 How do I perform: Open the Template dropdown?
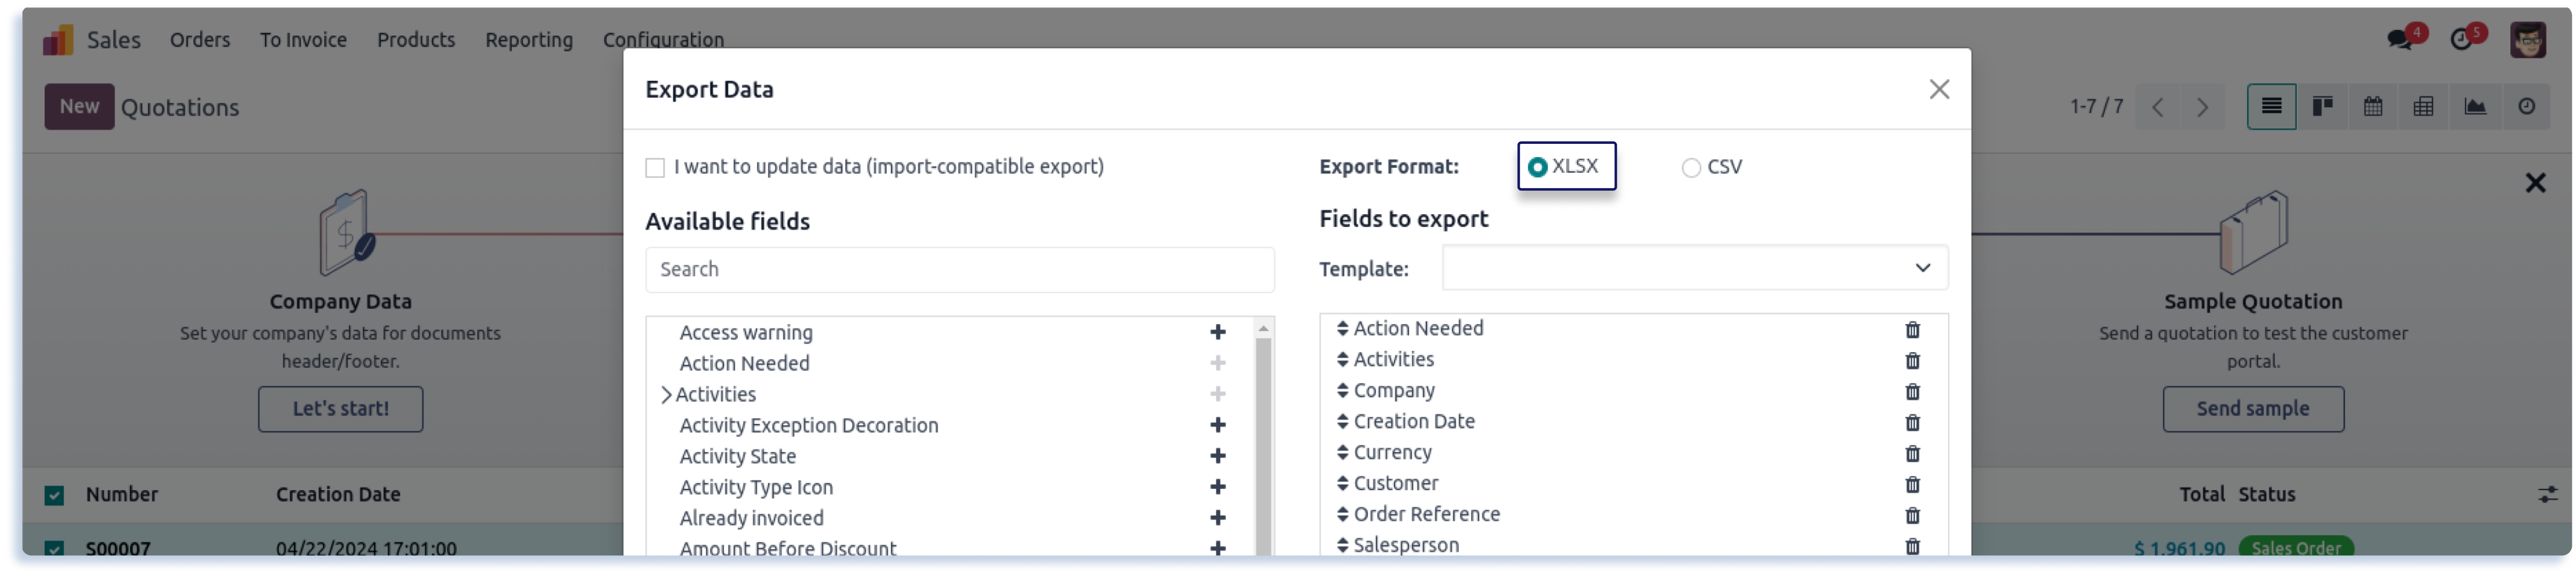(1694, 268)
